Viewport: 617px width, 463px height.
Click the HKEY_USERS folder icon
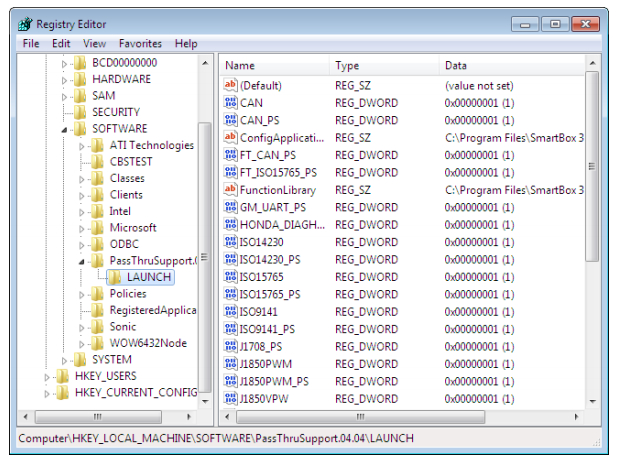(x=62, y=376)
